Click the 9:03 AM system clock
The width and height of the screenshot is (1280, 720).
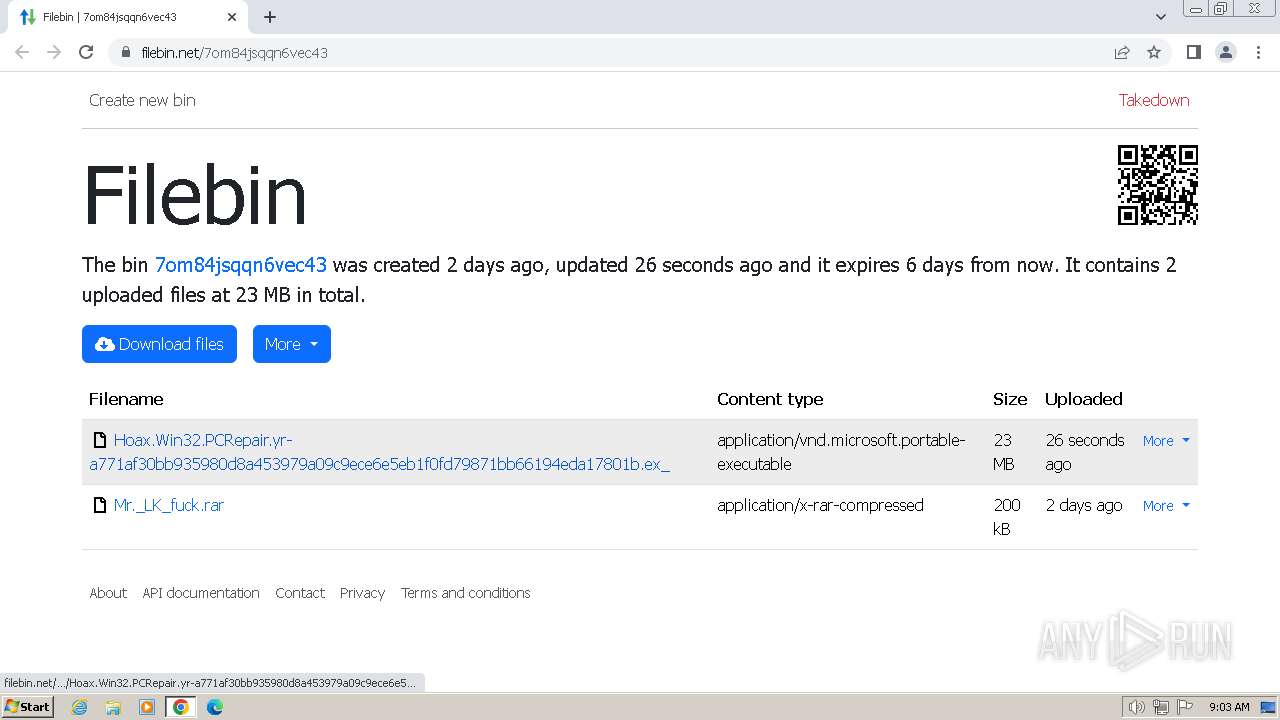pyautogui.click(x=1229, y=707)
